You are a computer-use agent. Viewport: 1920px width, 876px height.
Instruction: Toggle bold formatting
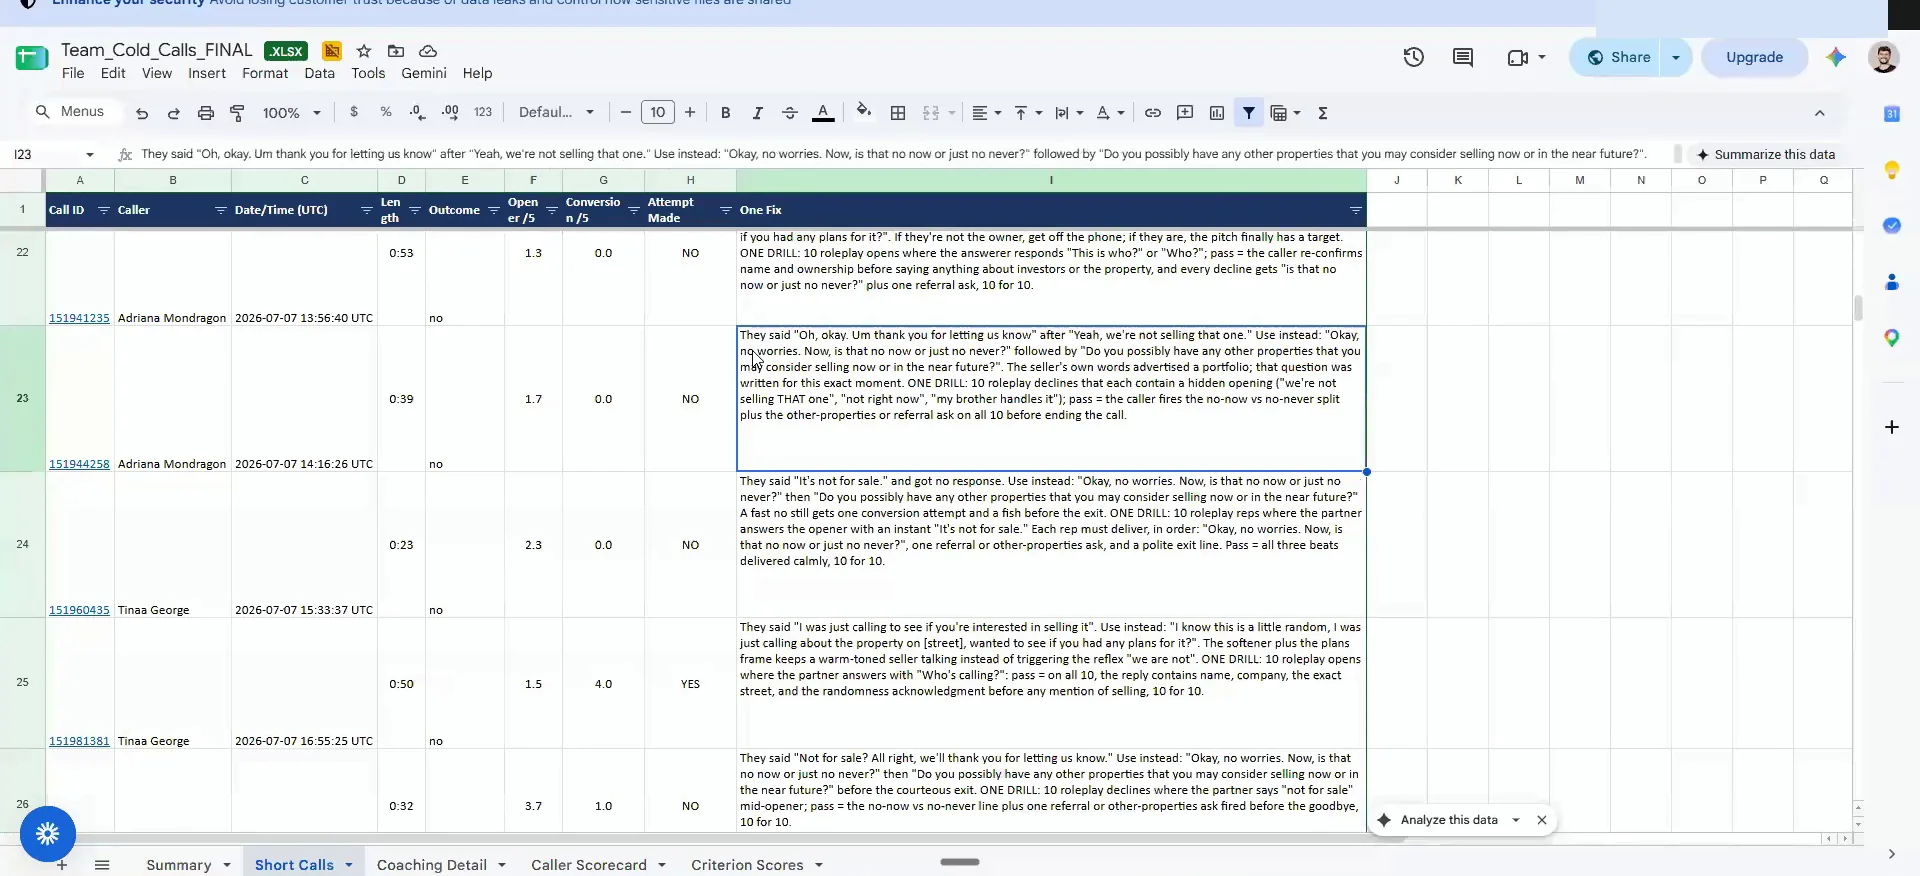(726, 113)
